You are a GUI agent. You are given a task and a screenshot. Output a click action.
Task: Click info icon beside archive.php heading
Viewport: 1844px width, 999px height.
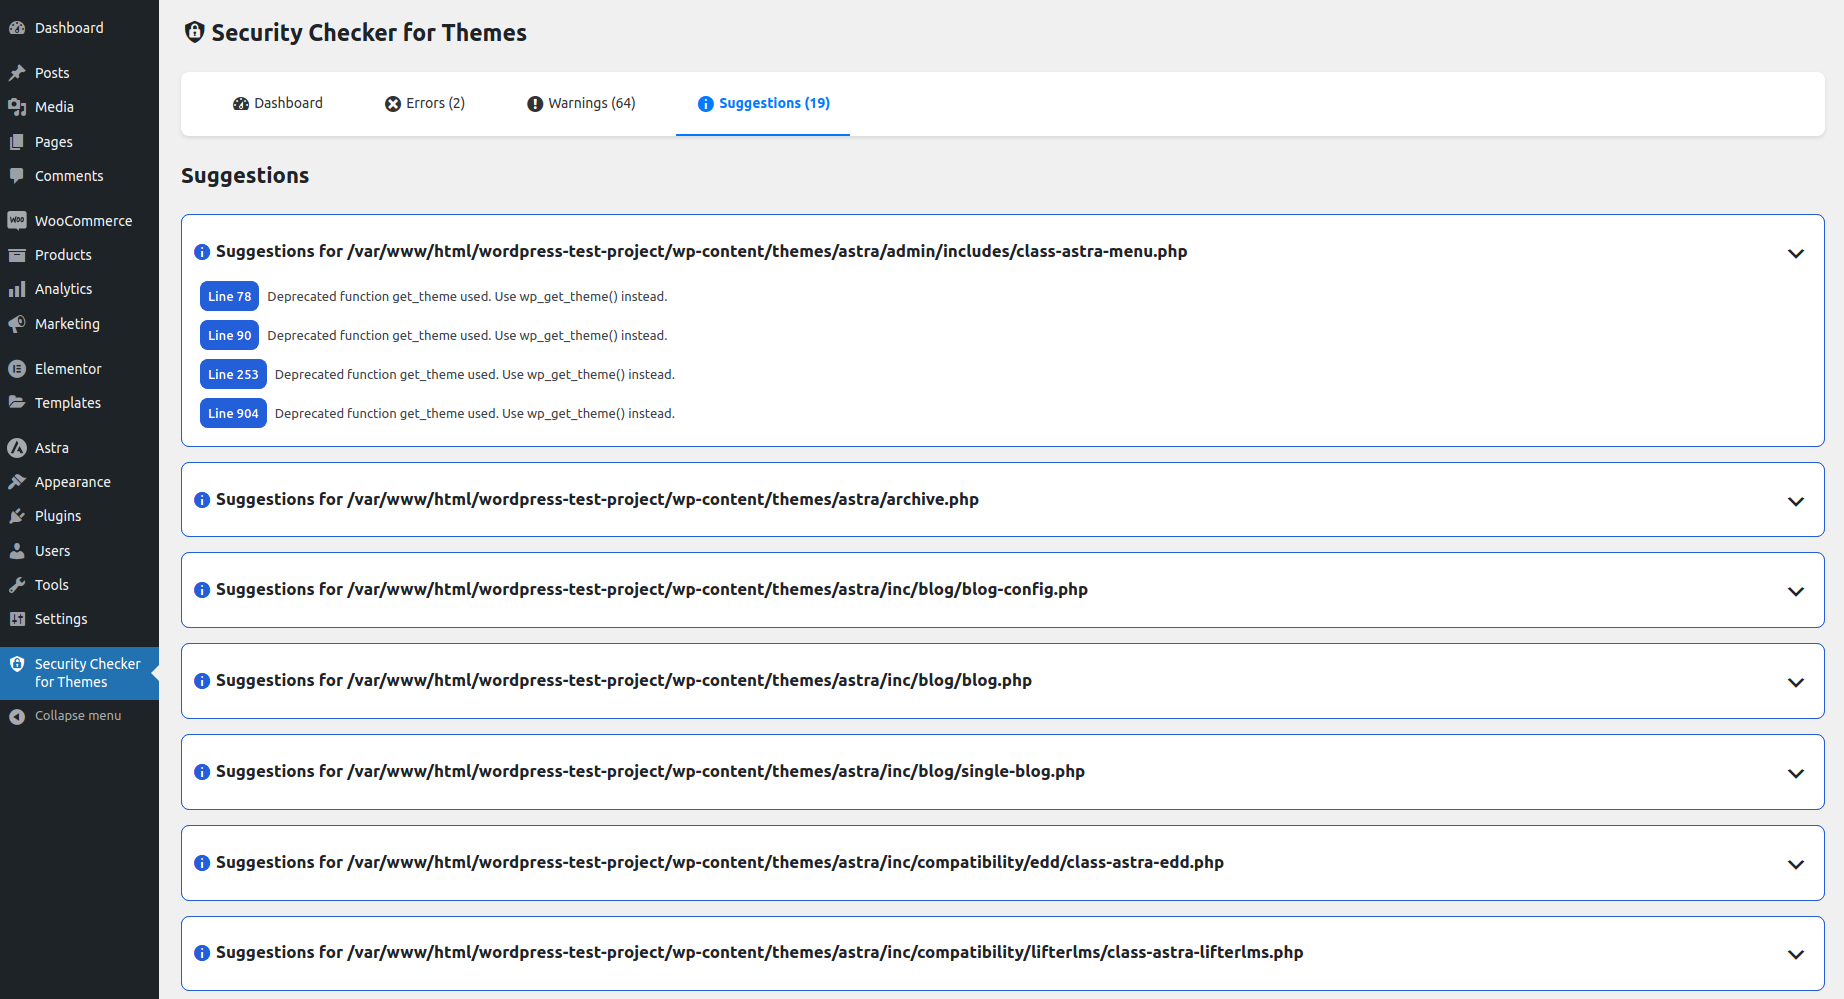(x=202, y=500)
